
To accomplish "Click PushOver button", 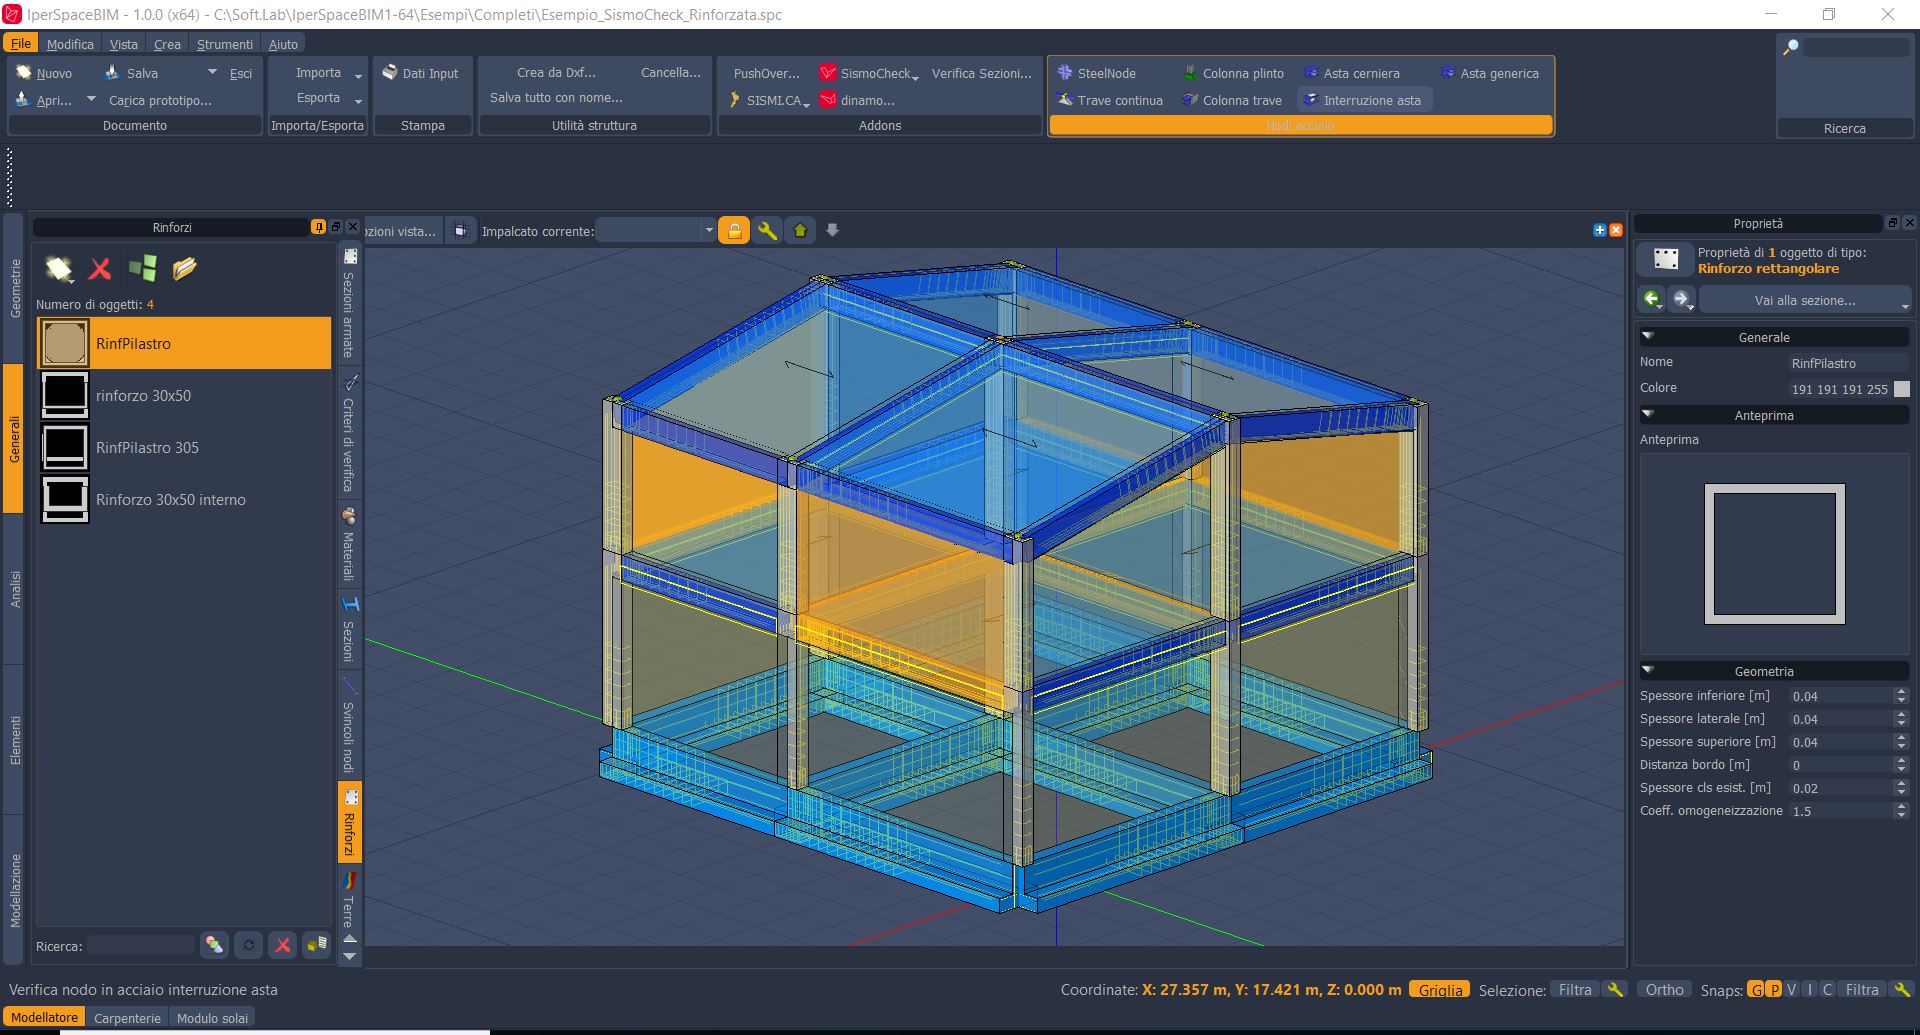I will coord(766,73).
